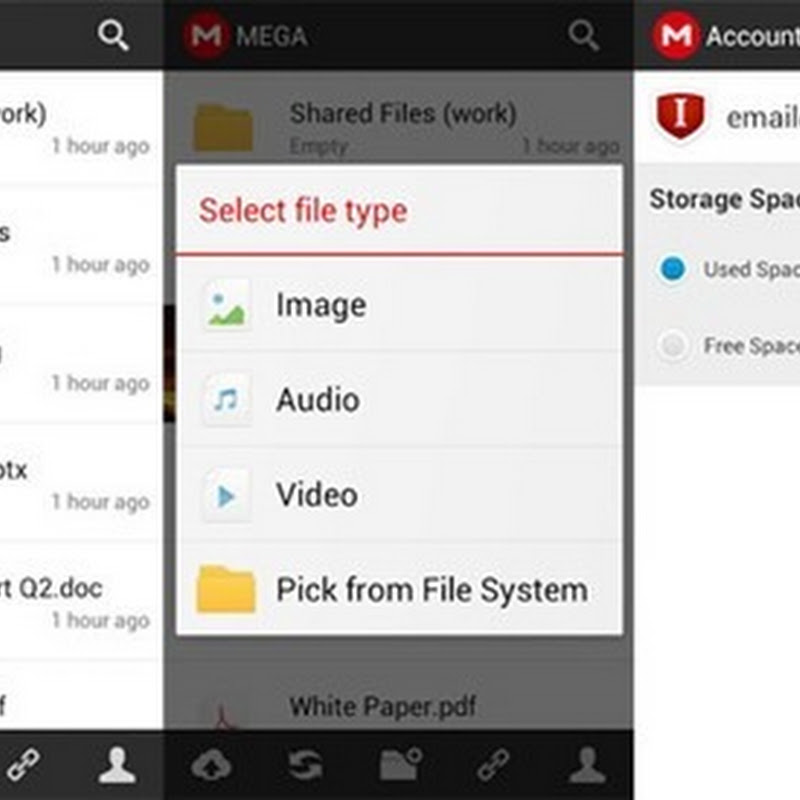Tap link chain icon in middle bottom bar
The width and height of the screenshot is (800, 800).
pos(493,765)
